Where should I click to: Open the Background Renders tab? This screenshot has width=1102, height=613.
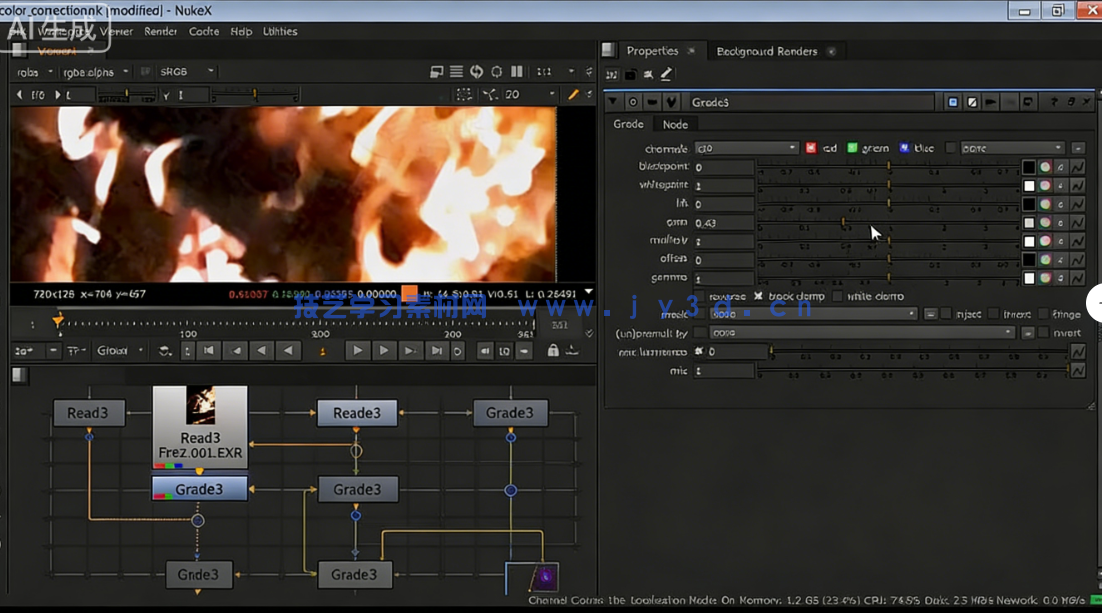tap(766, 51)
